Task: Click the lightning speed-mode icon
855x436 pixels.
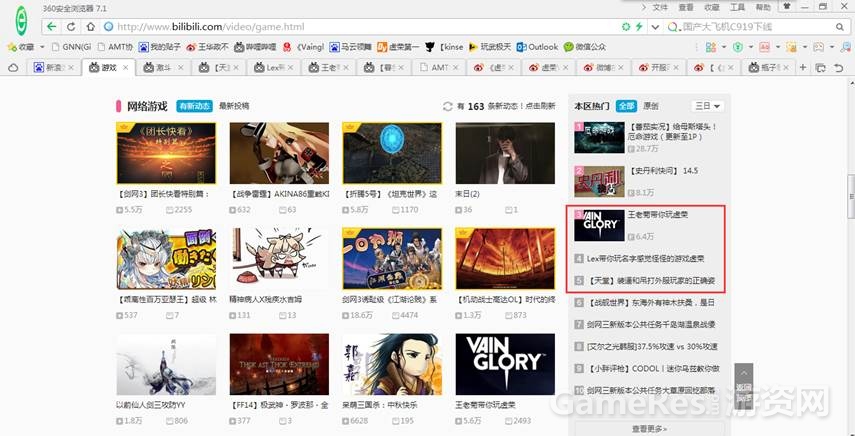Action: pos(639,27)
